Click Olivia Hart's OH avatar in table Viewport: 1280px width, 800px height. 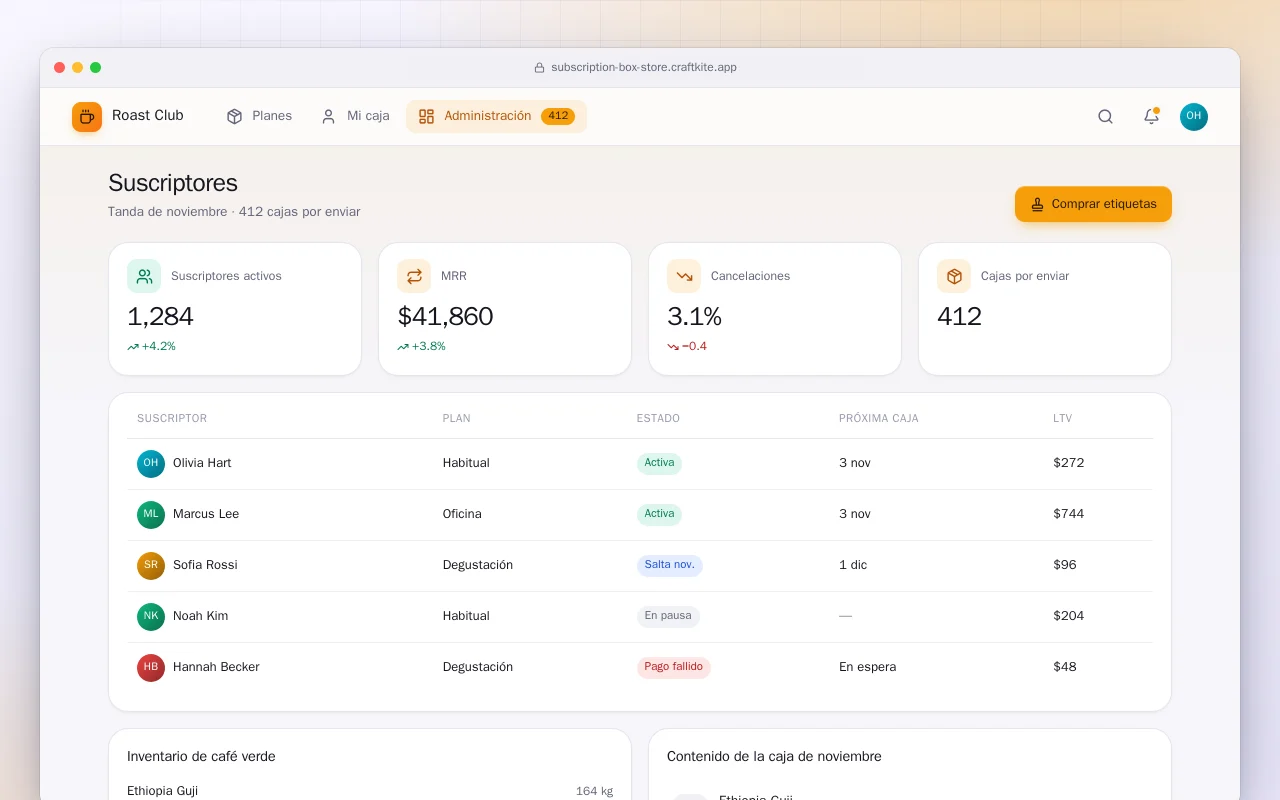pos(151,464)
